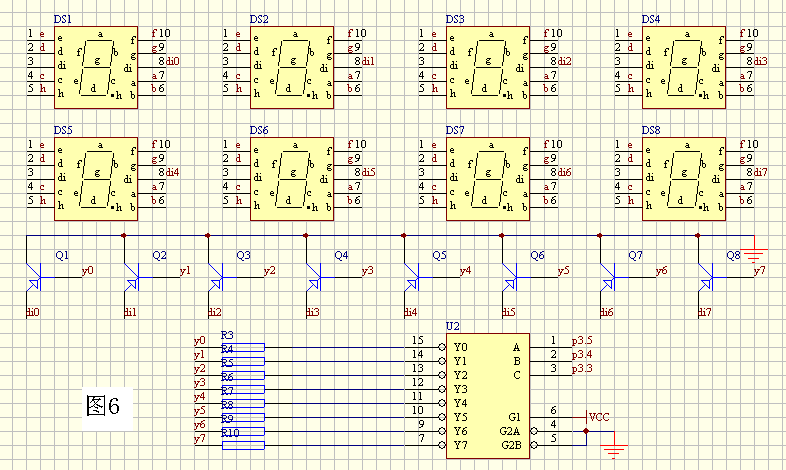Click the y7 net label at Q8's base
The width and height of the screenshot is (786, 470).
pyautogui.click(x=760, y=271)
